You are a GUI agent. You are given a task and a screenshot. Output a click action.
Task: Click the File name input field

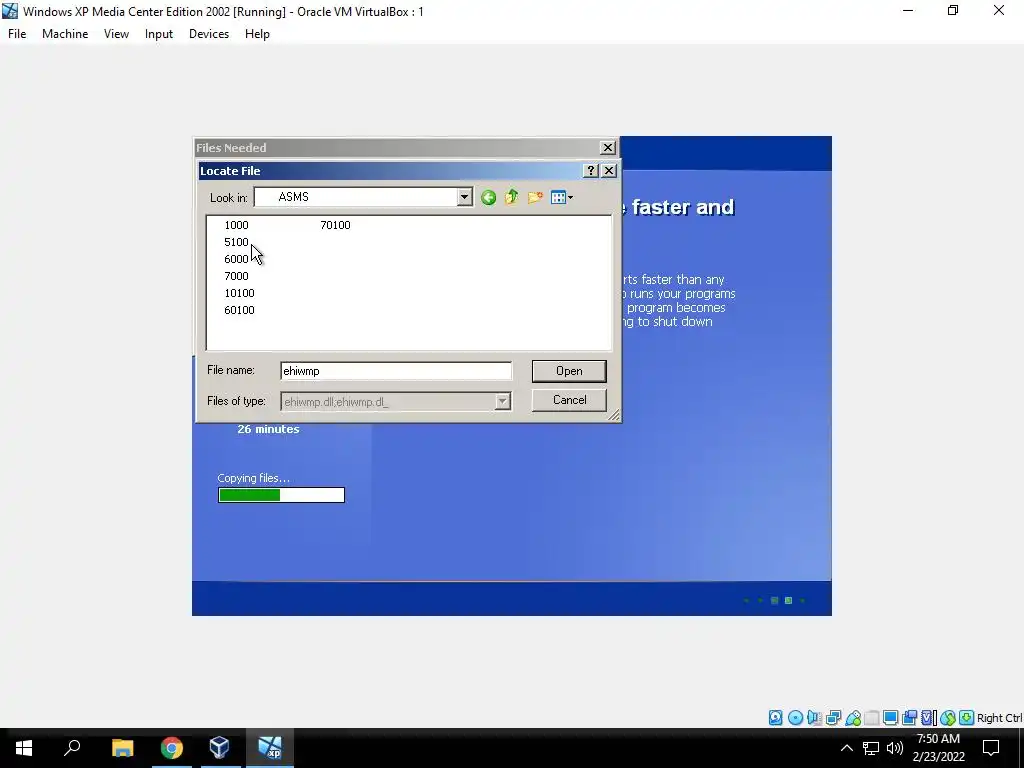[x=396, y=371]
